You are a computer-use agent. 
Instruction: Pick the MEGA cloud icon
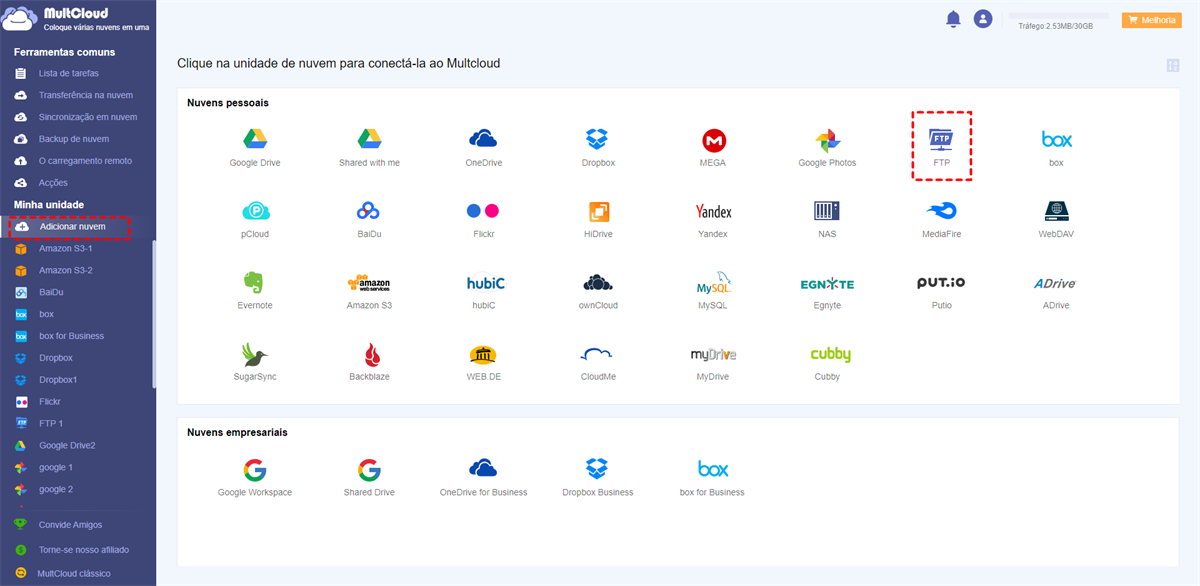(713, 146)
